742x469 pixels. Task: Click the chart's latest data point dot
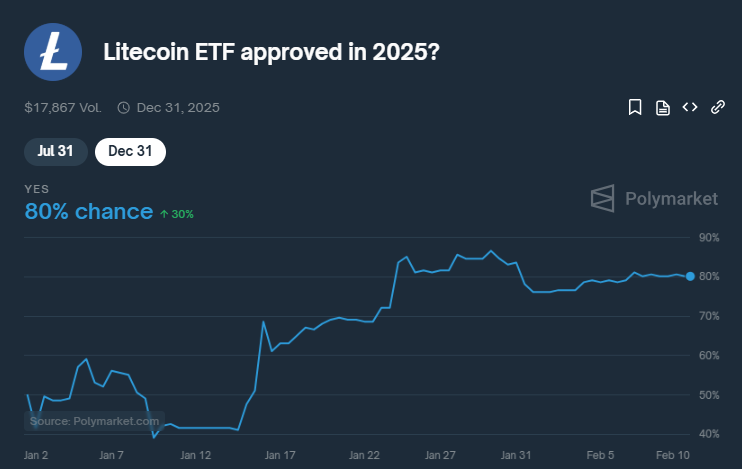coord(690,276)
